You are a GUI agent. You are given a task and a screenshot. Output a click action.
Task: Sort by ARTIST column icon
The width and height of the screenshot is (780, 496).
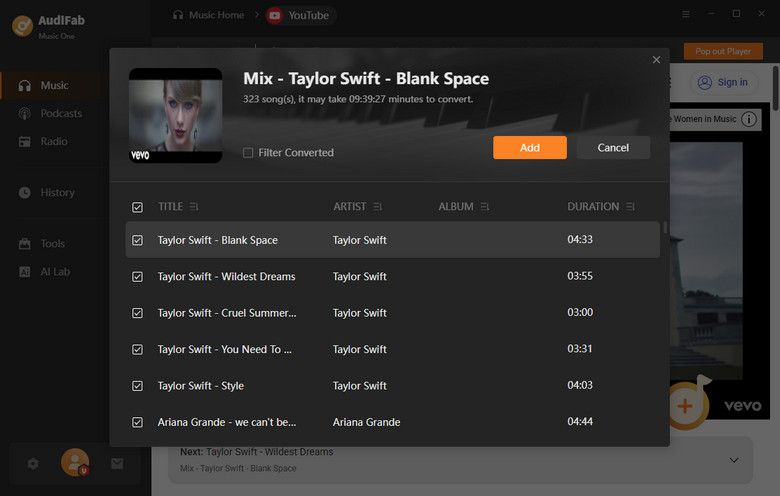click(378, 206)
